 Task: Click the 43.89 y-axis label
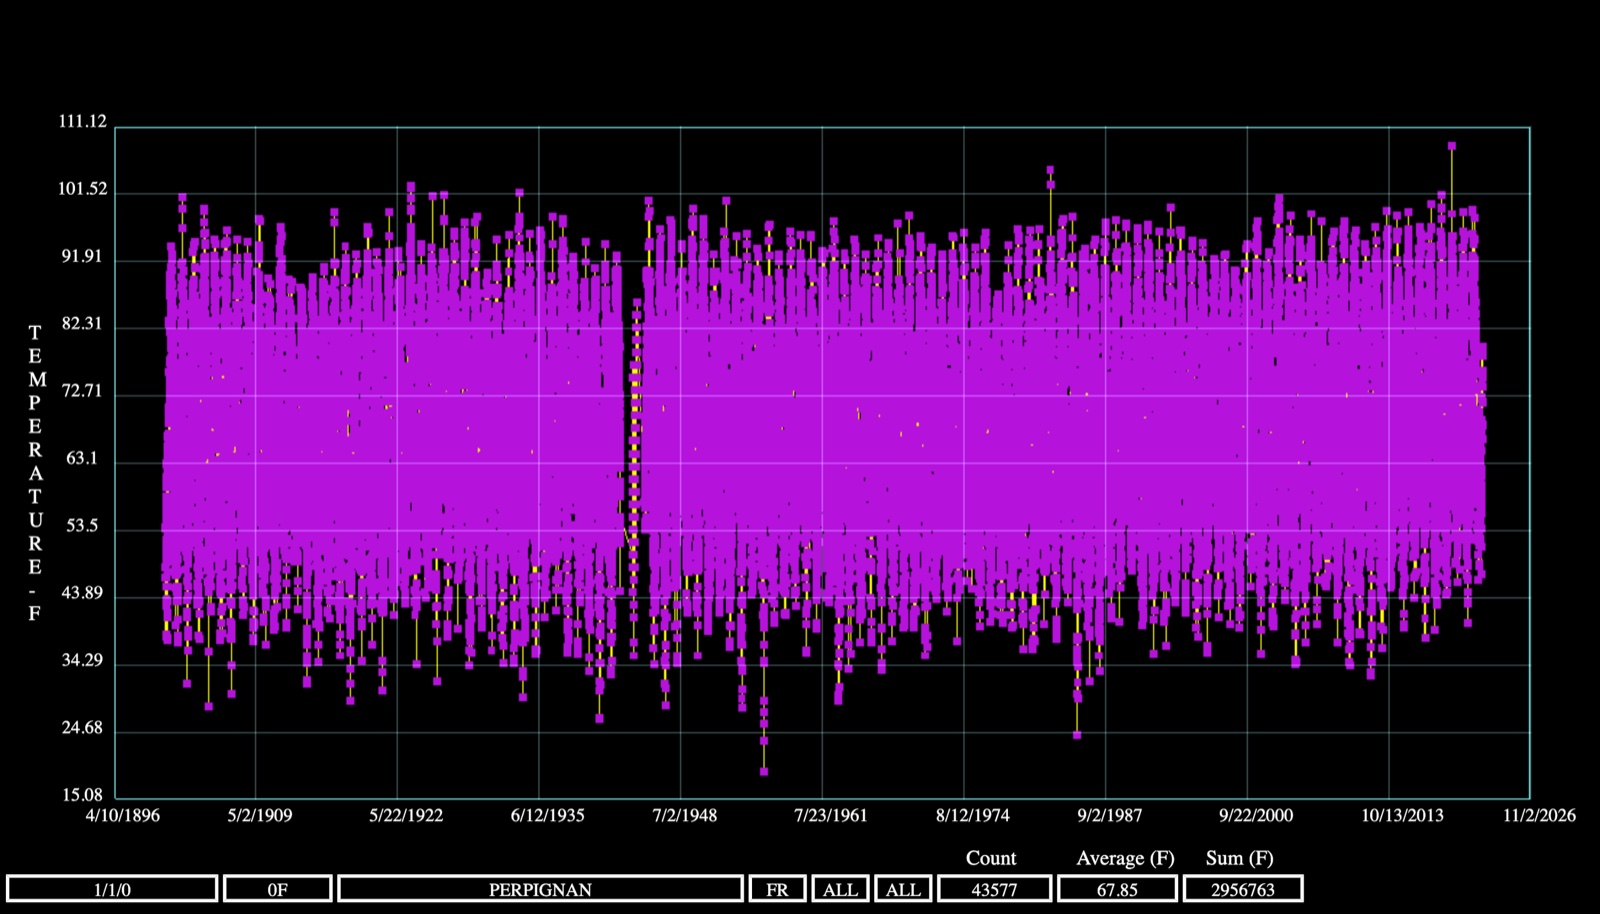[x=82, y=592]
